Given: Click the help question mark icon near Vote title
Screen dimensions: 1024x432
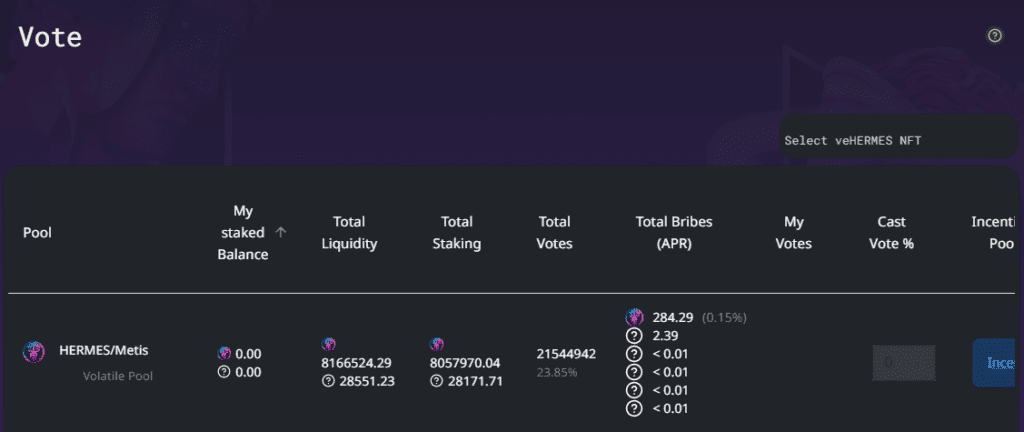Looking at the screenshot, I should pyautogui.click(x=994, y=36).
